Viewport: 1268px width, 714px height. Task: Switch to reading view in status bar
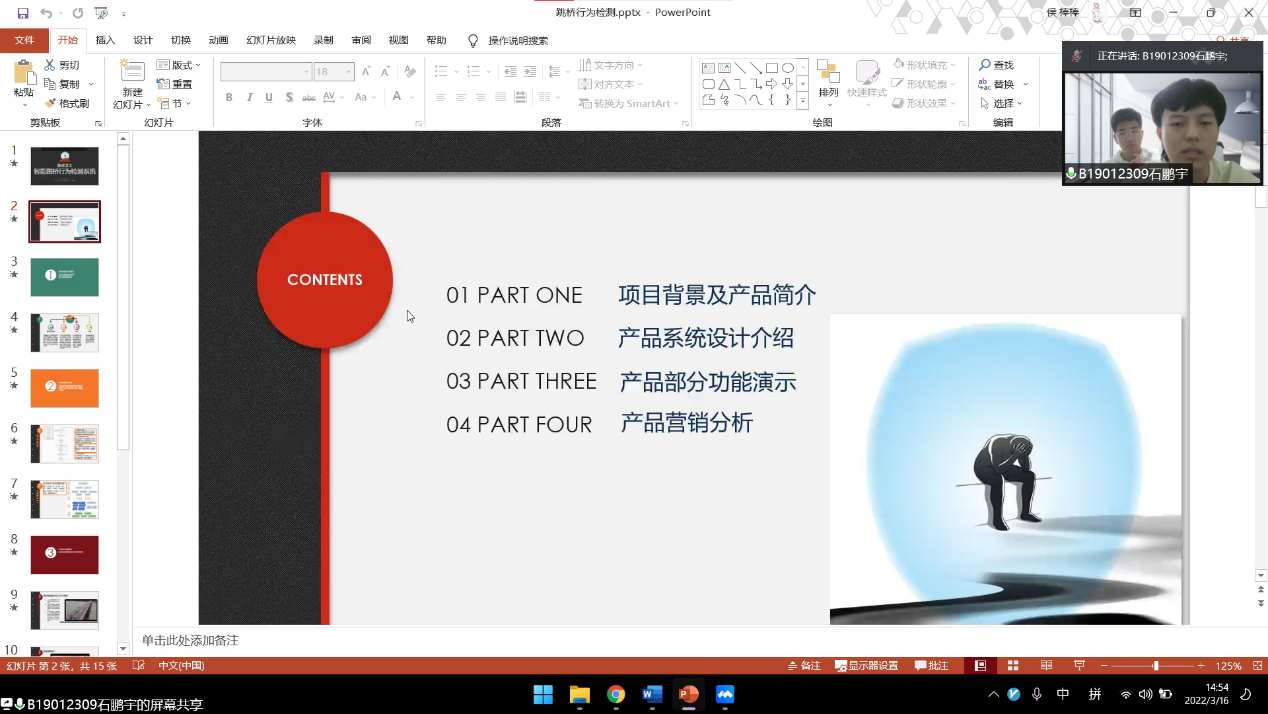coord(1046,666)
